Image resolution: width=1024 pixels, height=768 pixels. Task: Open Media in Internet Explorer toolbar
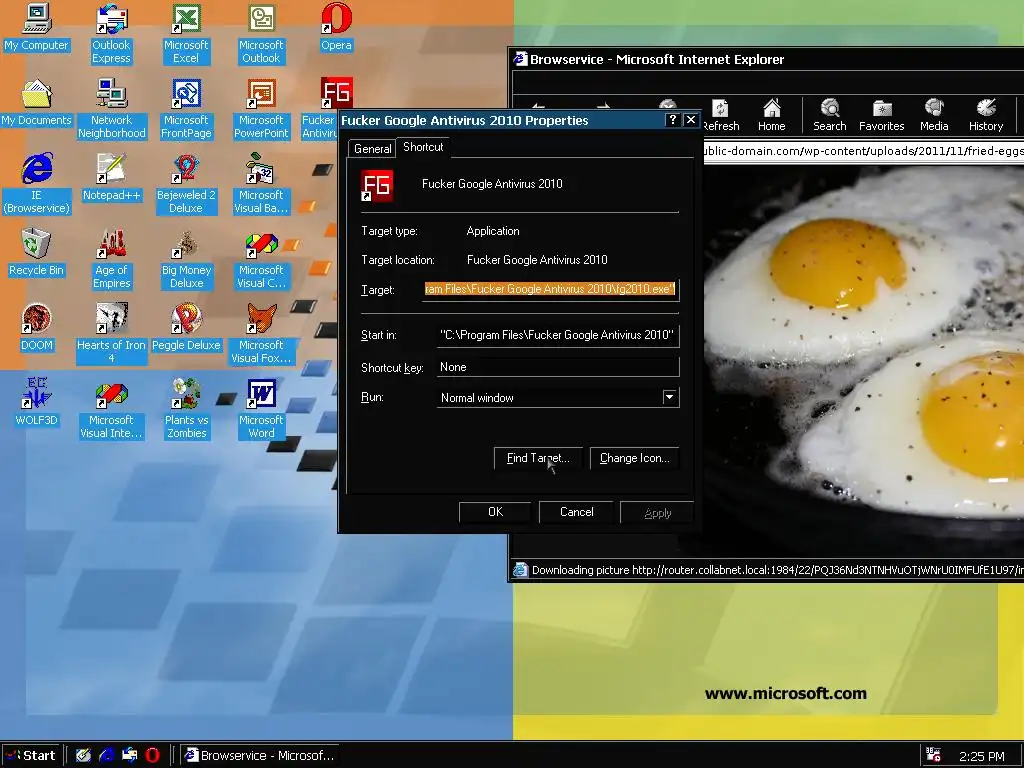click(934, 115)
